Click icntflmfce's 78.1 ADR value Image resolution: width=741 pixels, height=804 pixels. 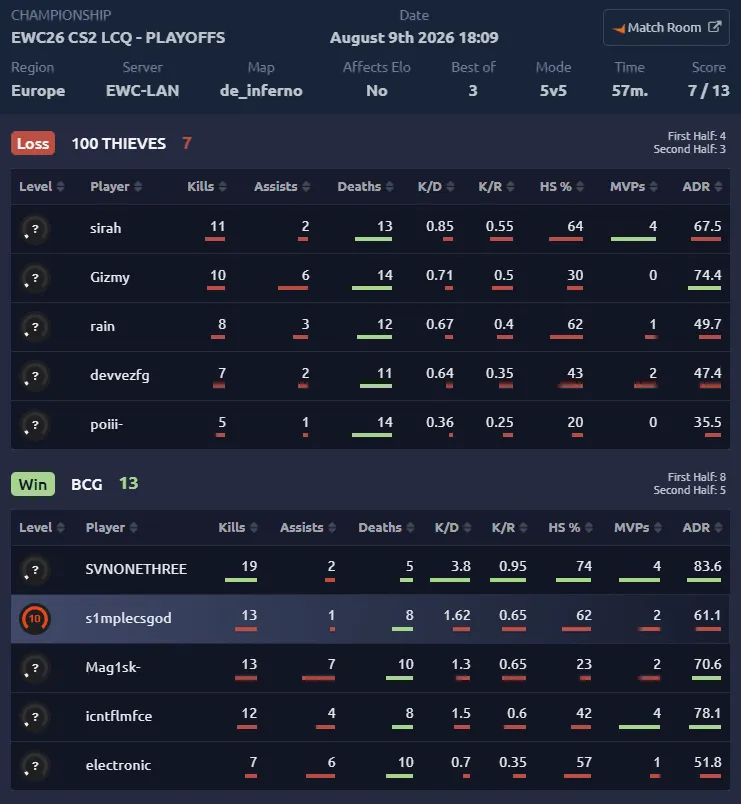tap(707, 713)
